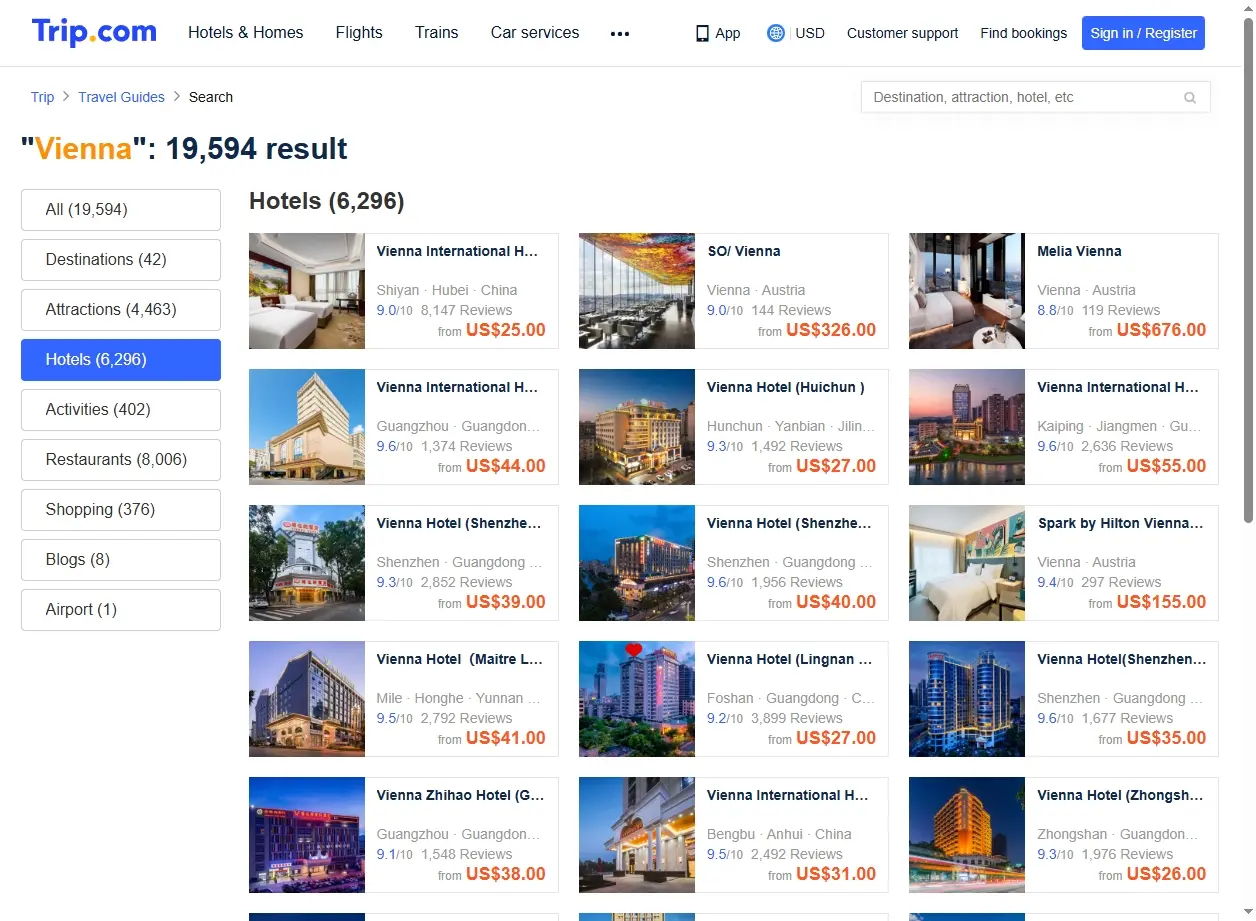Click 8,147 Reviews text
1256x921 pixels.
click(x=467, y=310)
